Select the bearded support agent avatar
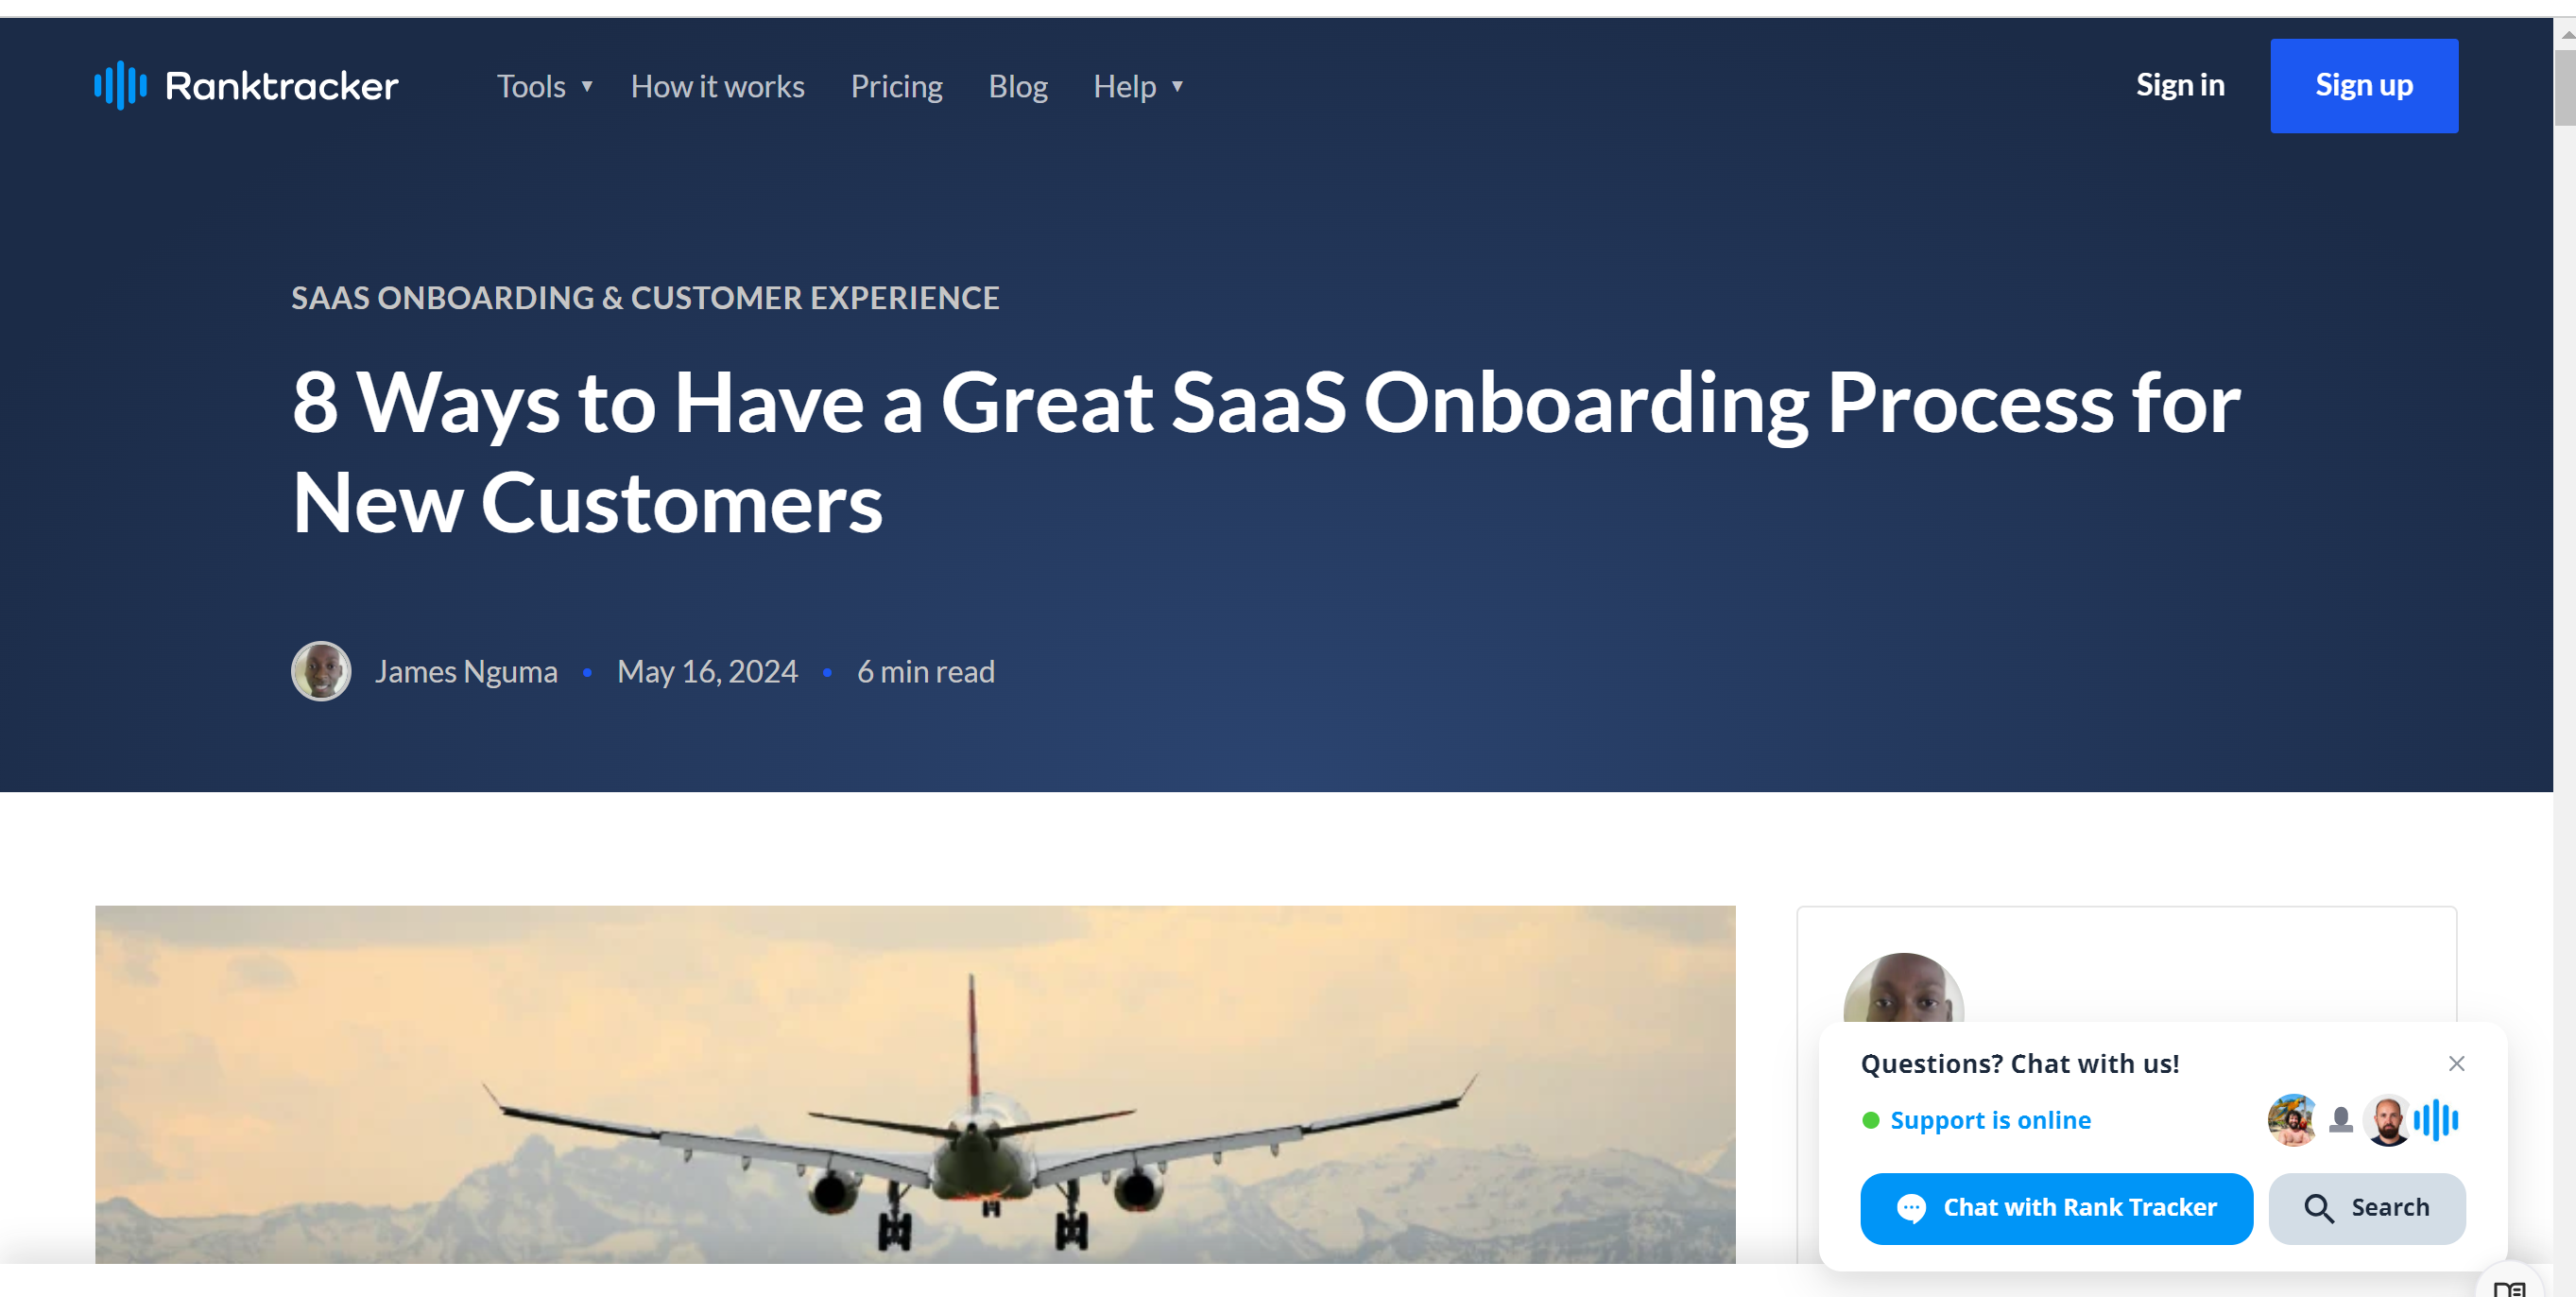 [2388, 1120]
